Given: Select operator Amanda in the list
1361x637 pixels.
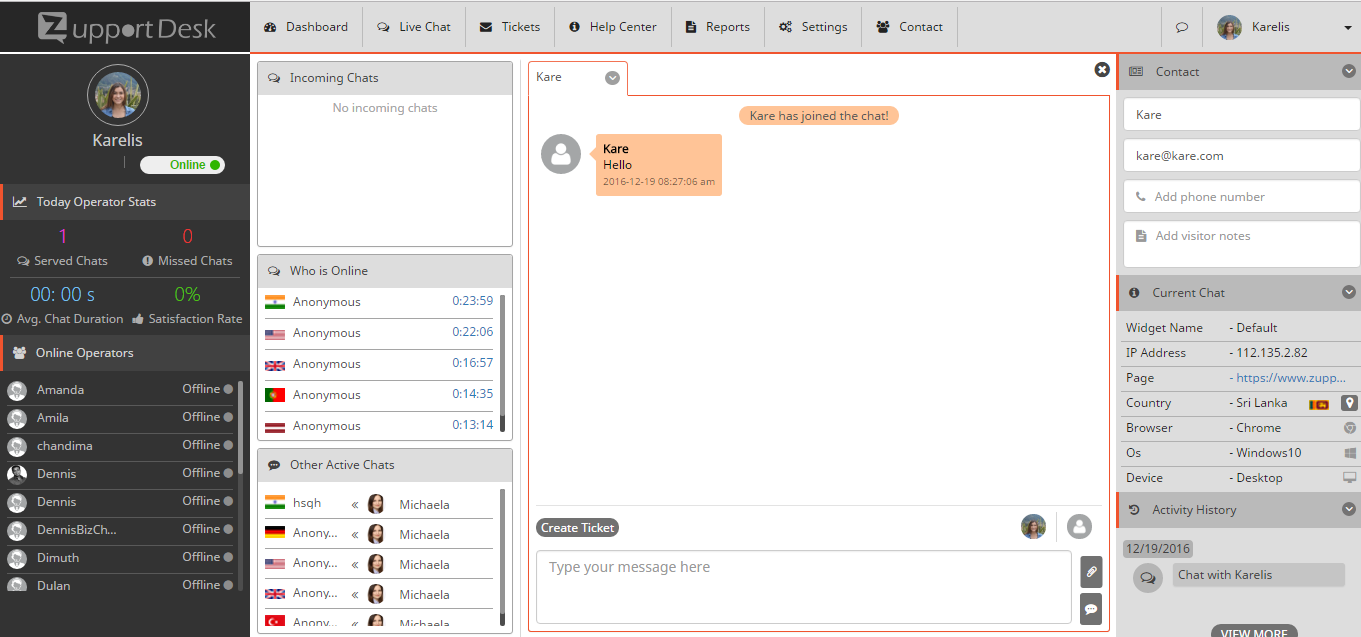Looking at the screenshot, I should [120, 390].
